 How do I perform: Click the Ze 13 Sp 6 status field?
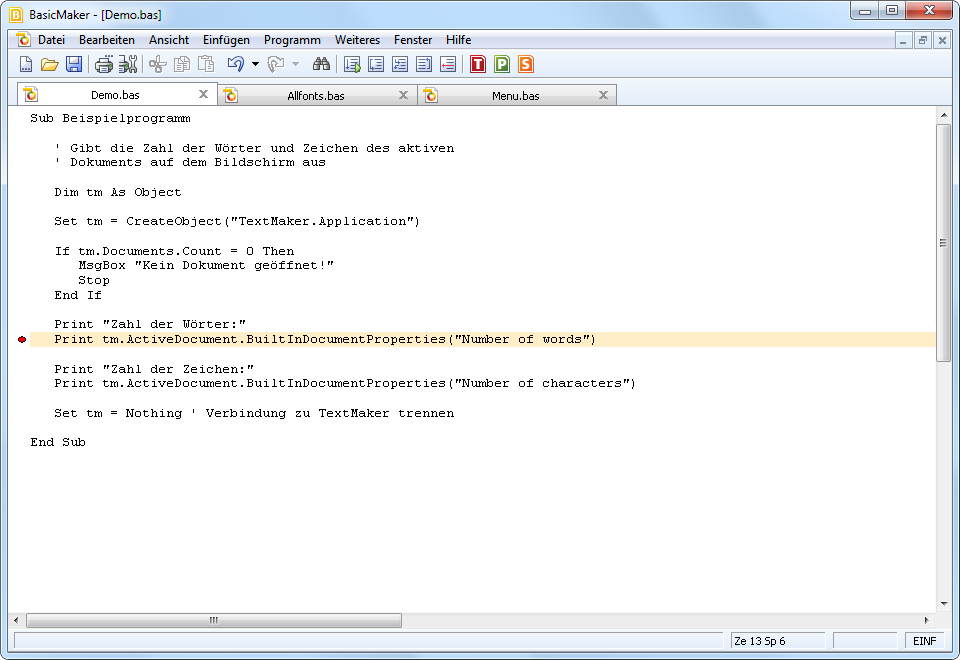click(776, 640)
